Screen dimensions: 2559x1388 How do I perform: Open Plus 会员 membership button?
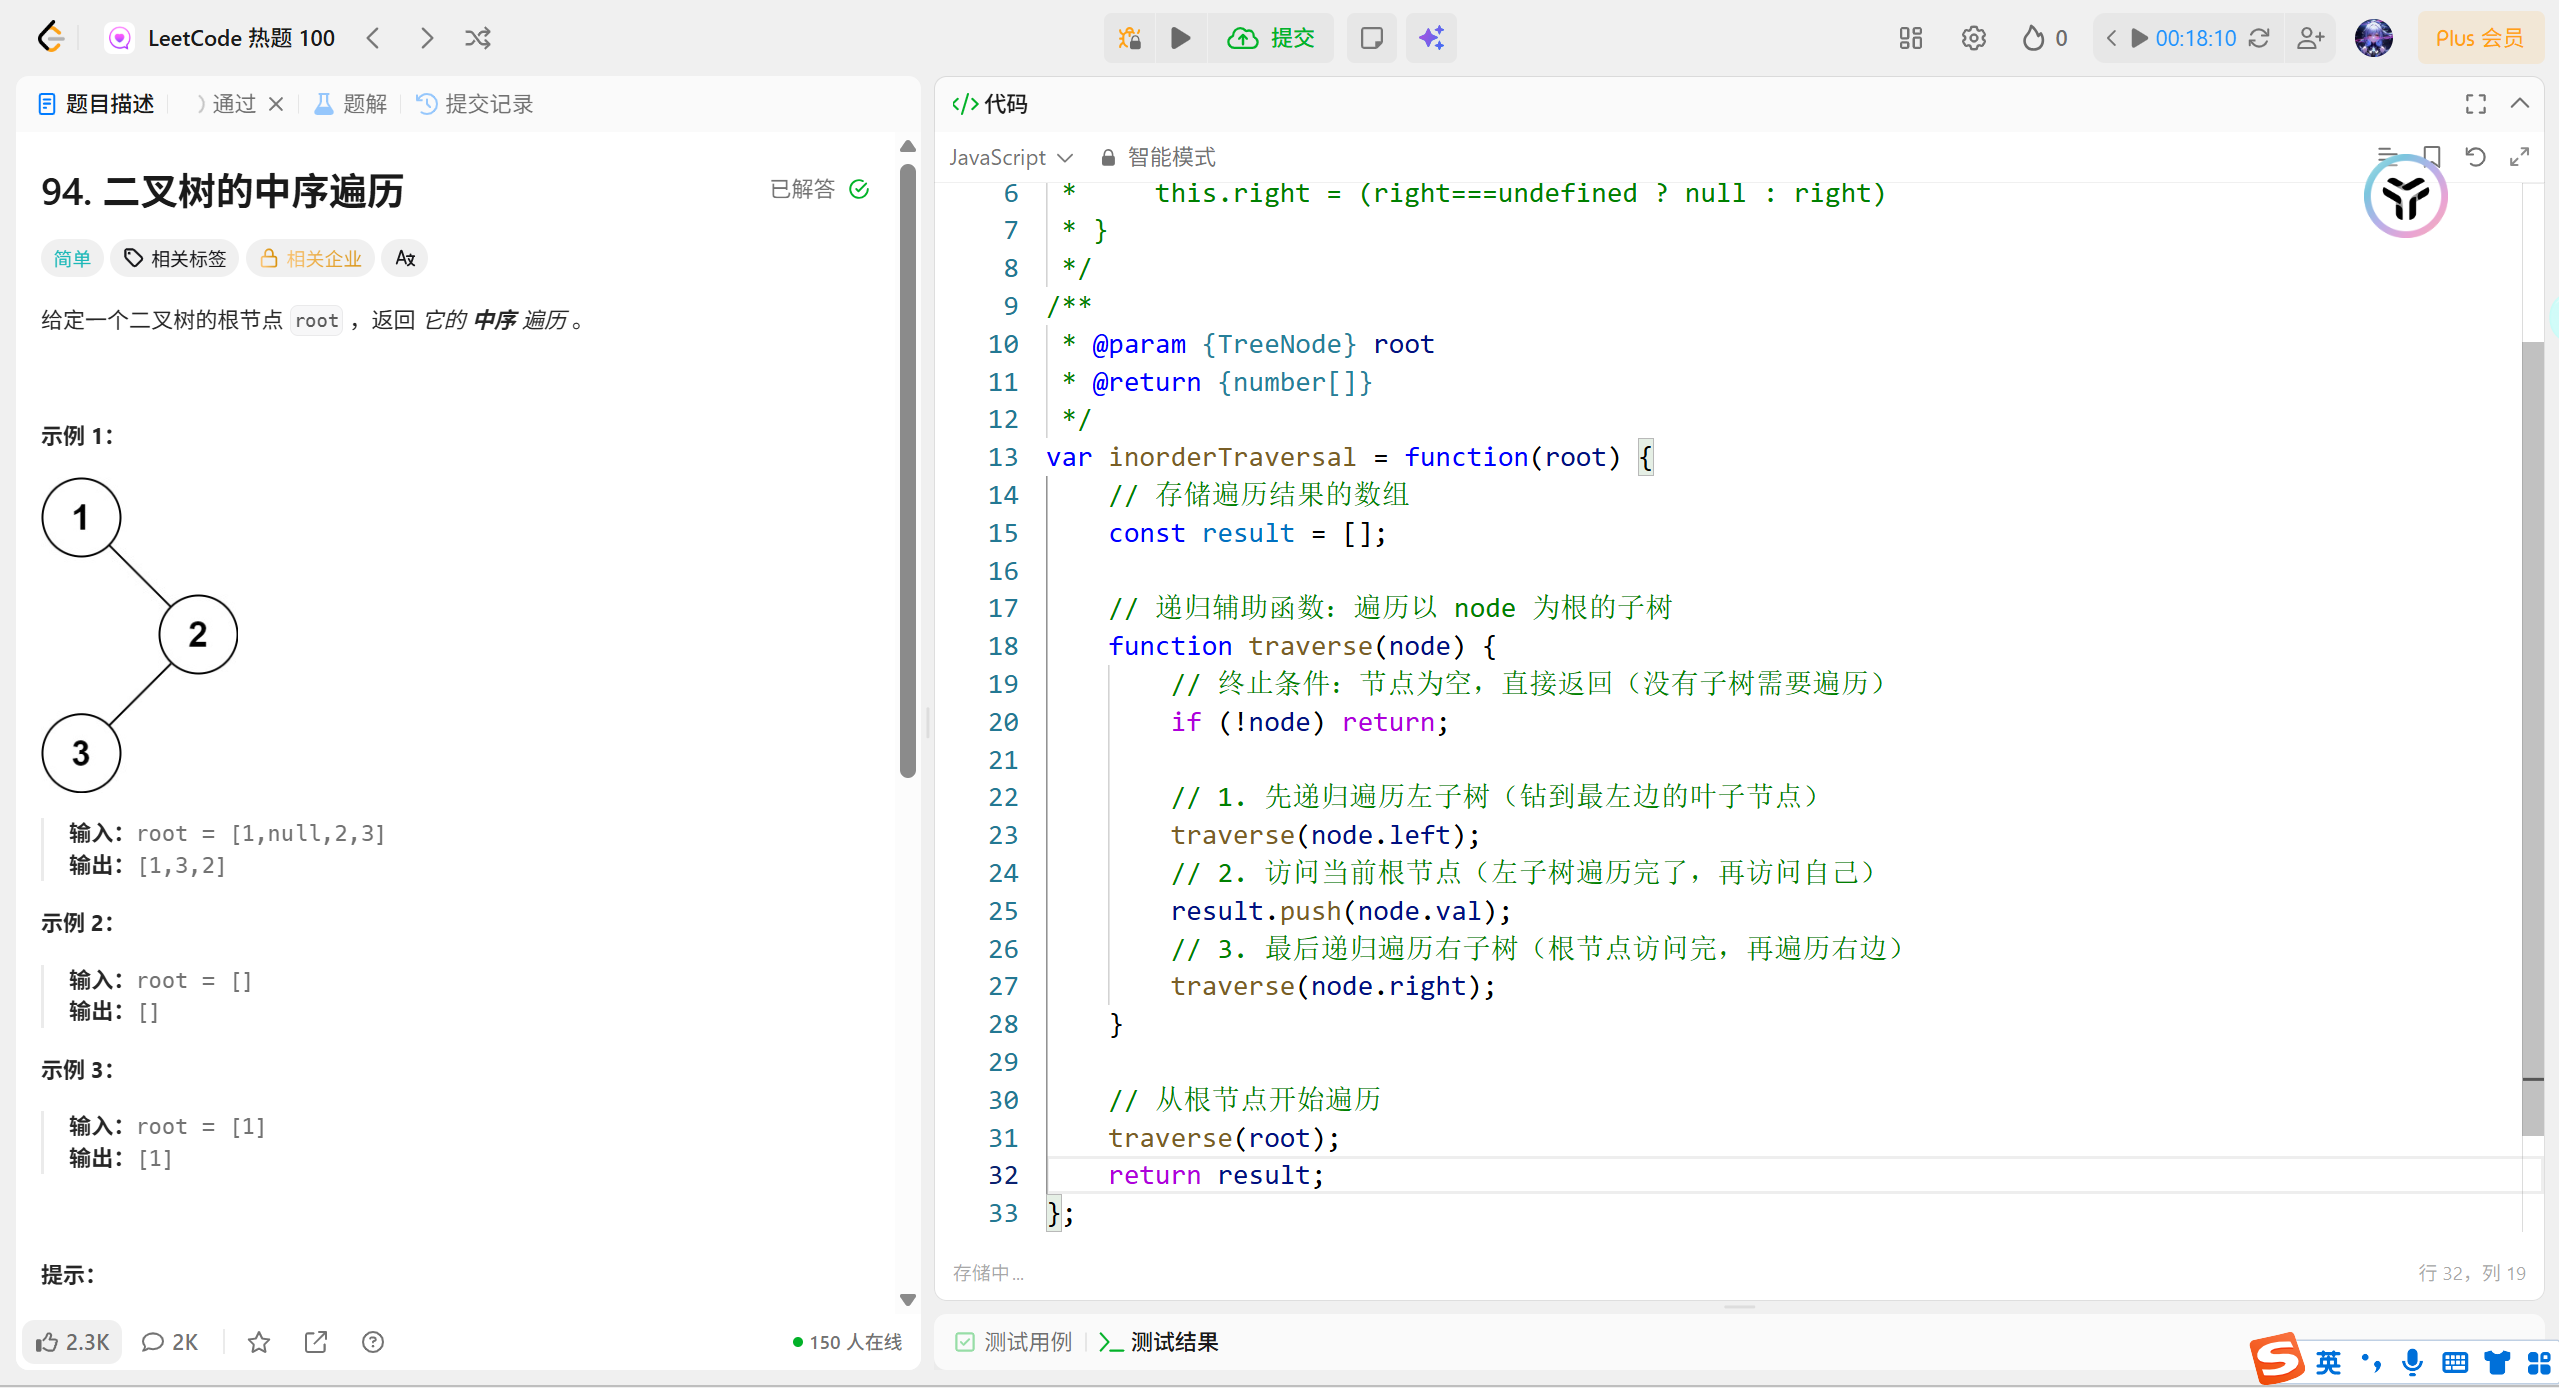coord(2479,38)
